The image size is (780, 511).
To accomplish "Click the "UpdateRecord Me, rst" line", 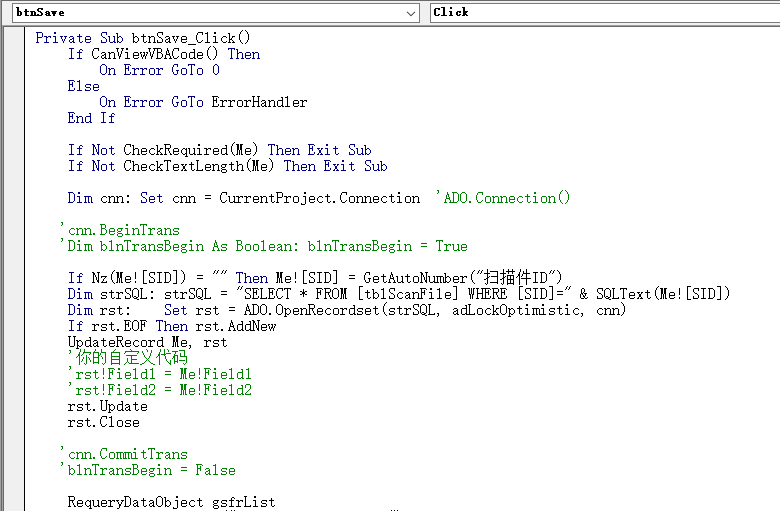I will (x=148, y=342).
